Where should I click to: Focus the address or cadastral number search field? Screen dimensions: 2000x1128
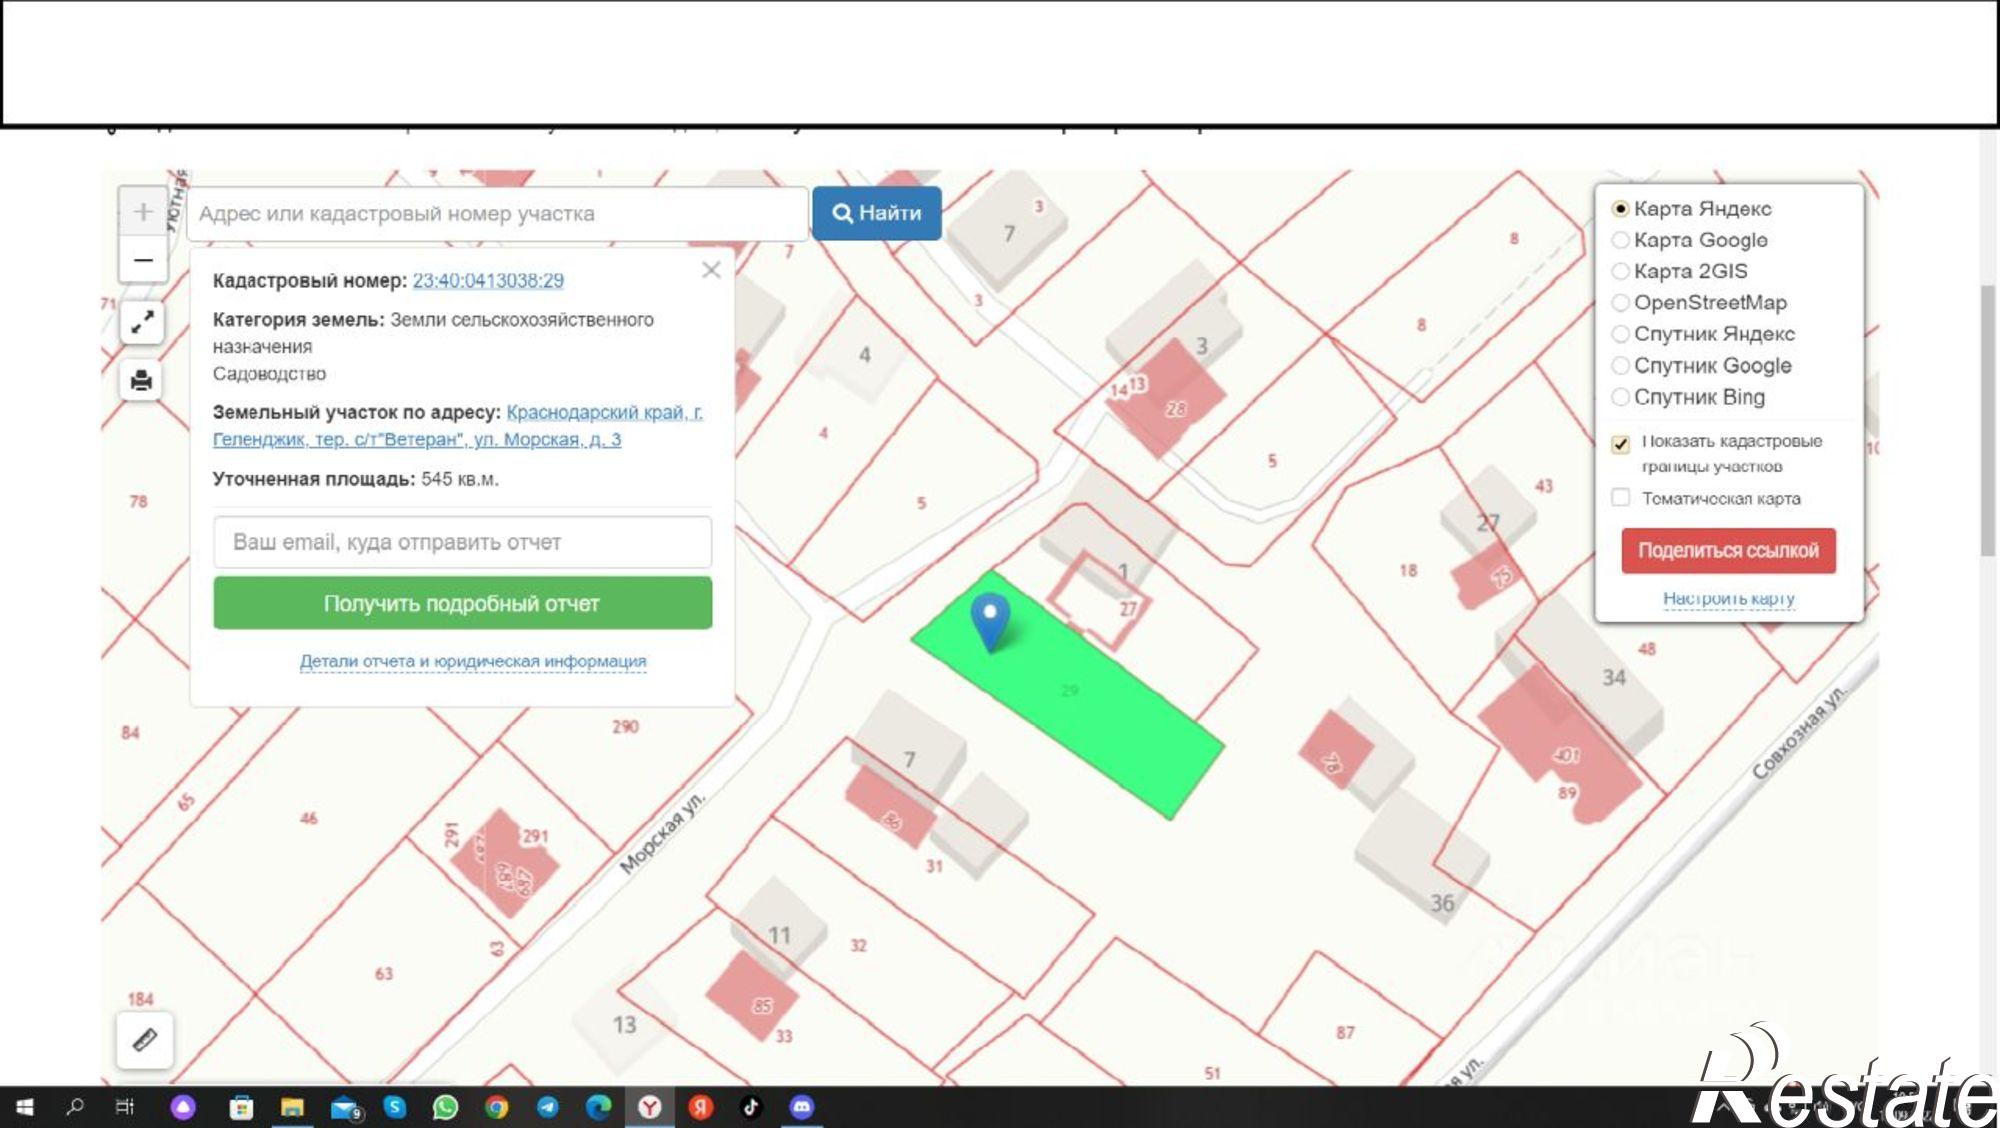pyautogui.click(x=497, y=213)
